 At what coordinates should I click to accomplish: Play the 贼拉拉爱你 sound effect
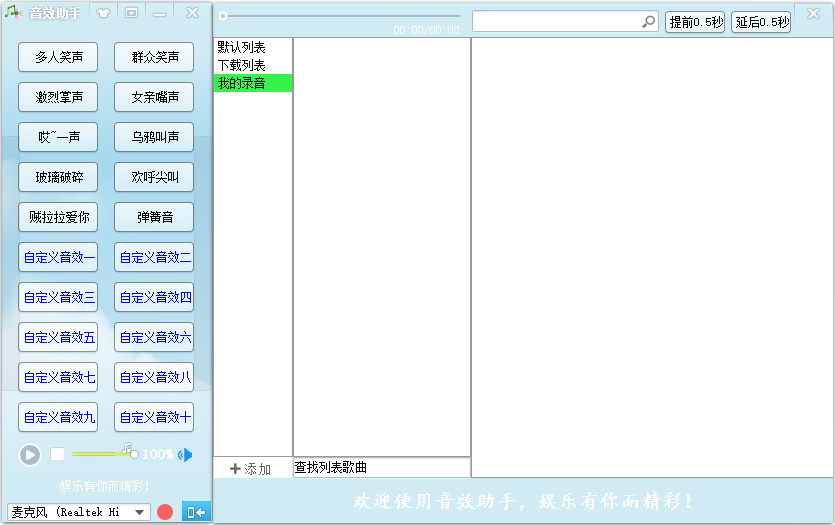58,217
